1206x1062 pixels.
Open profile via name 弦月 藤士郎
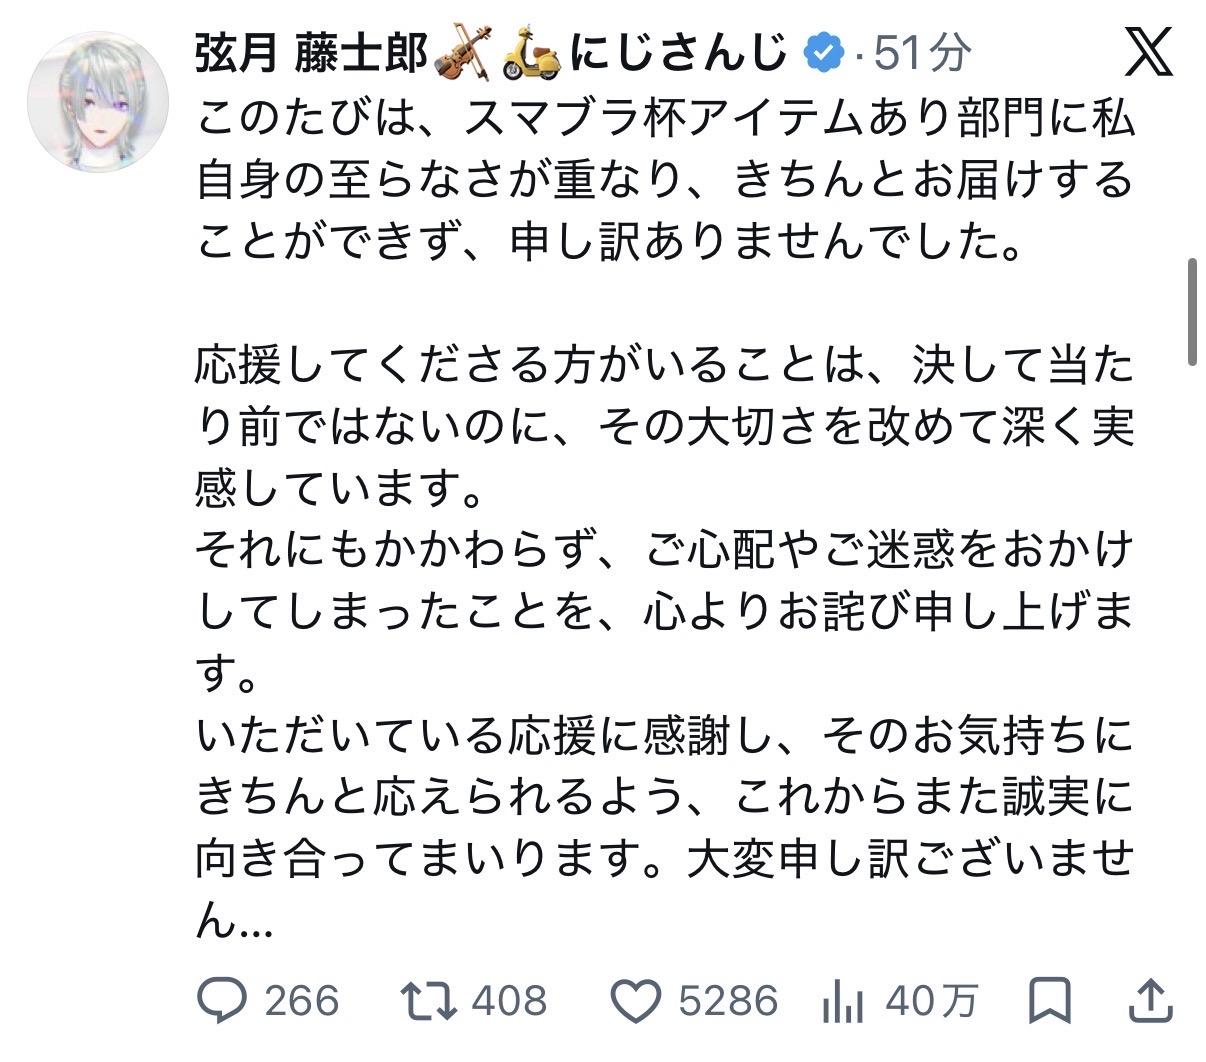click(311, 52)
